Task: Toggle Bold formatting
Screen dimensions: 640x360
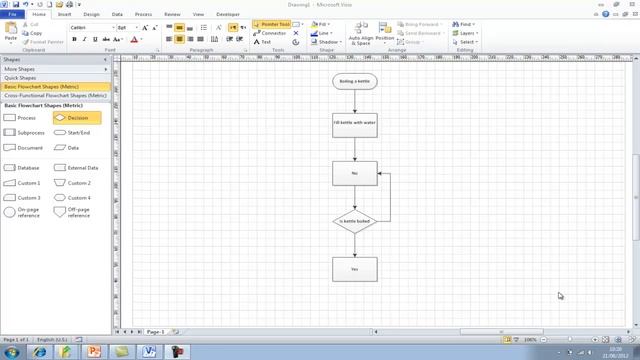Action: (74, 39)
